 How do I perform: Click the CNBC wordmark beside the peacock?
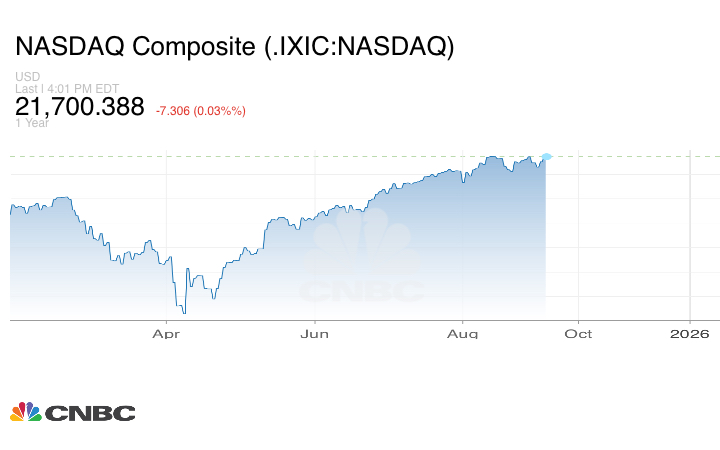89,413
